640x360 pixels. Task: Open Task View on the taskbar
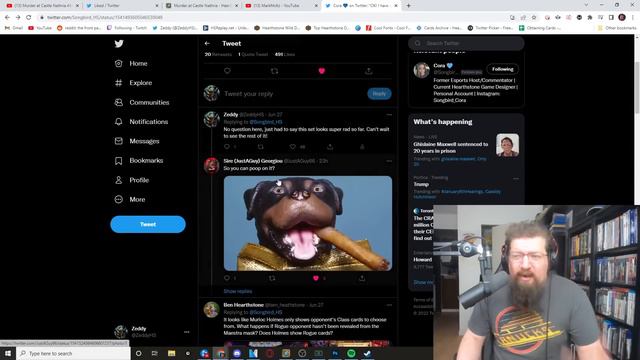(155, 353)
